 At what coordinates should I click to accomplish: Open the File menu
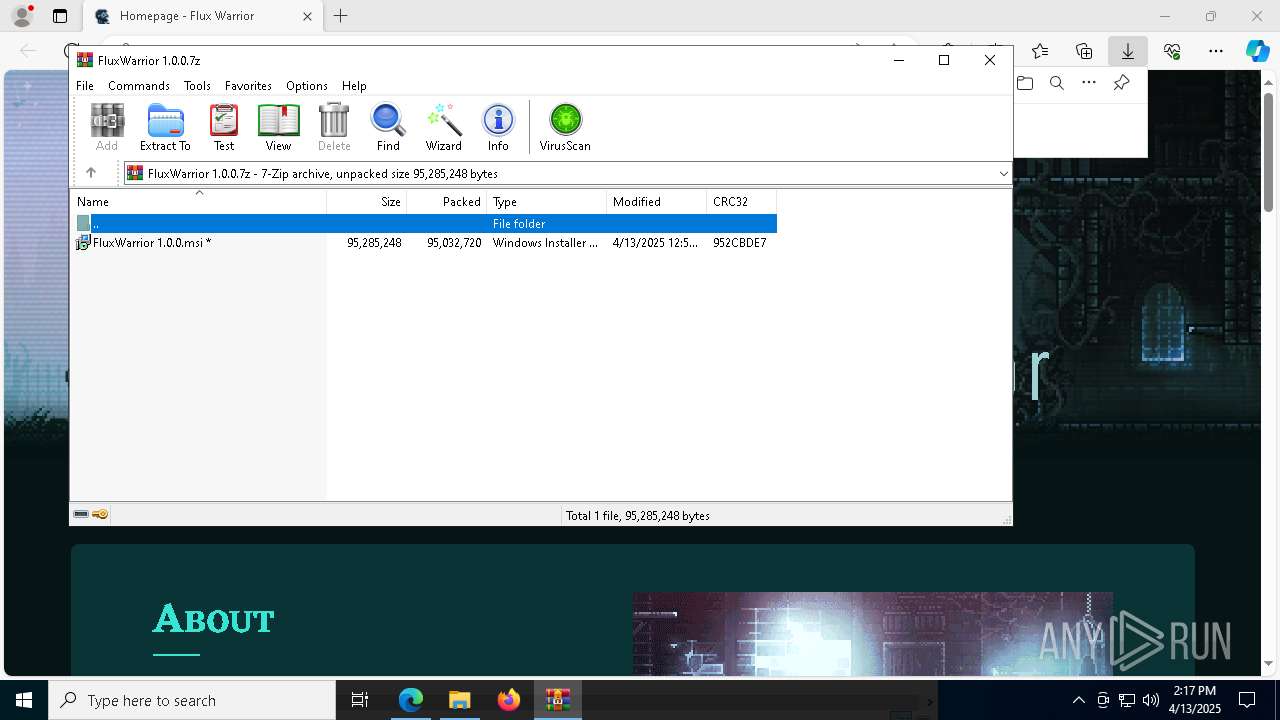85,86
